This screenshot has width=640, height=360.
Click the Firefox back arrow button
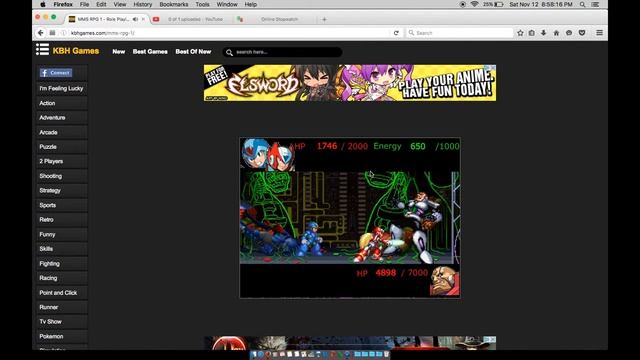coord(41,33)
